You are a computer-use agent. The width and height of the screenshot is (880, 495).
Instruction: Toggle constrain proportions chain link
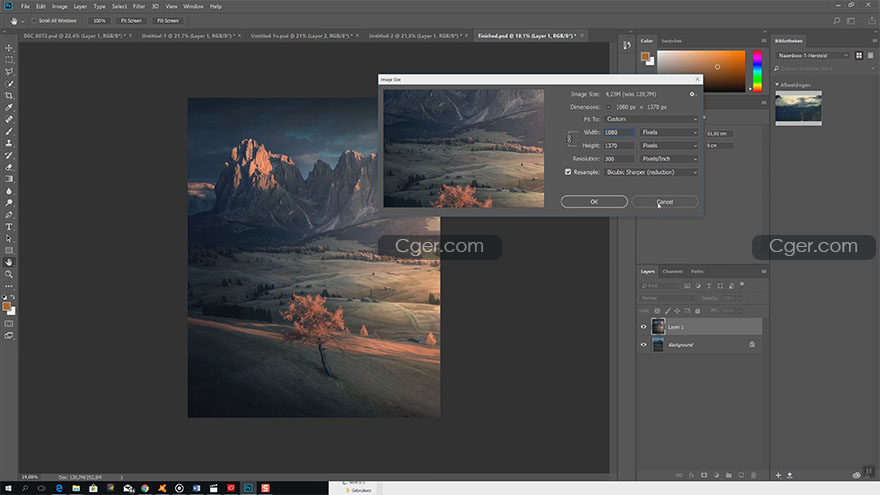(x=569, y=139)
